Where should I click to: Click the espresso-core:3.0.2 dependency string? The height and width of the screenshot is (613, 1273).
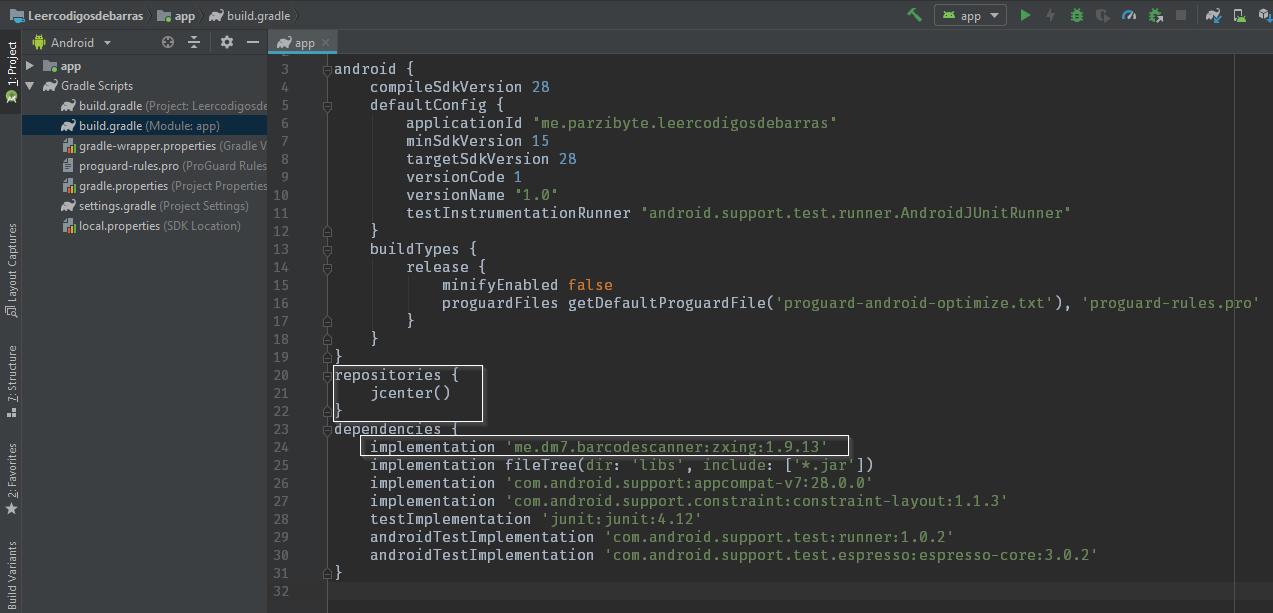pyautogui.click(x=850, y=555)
